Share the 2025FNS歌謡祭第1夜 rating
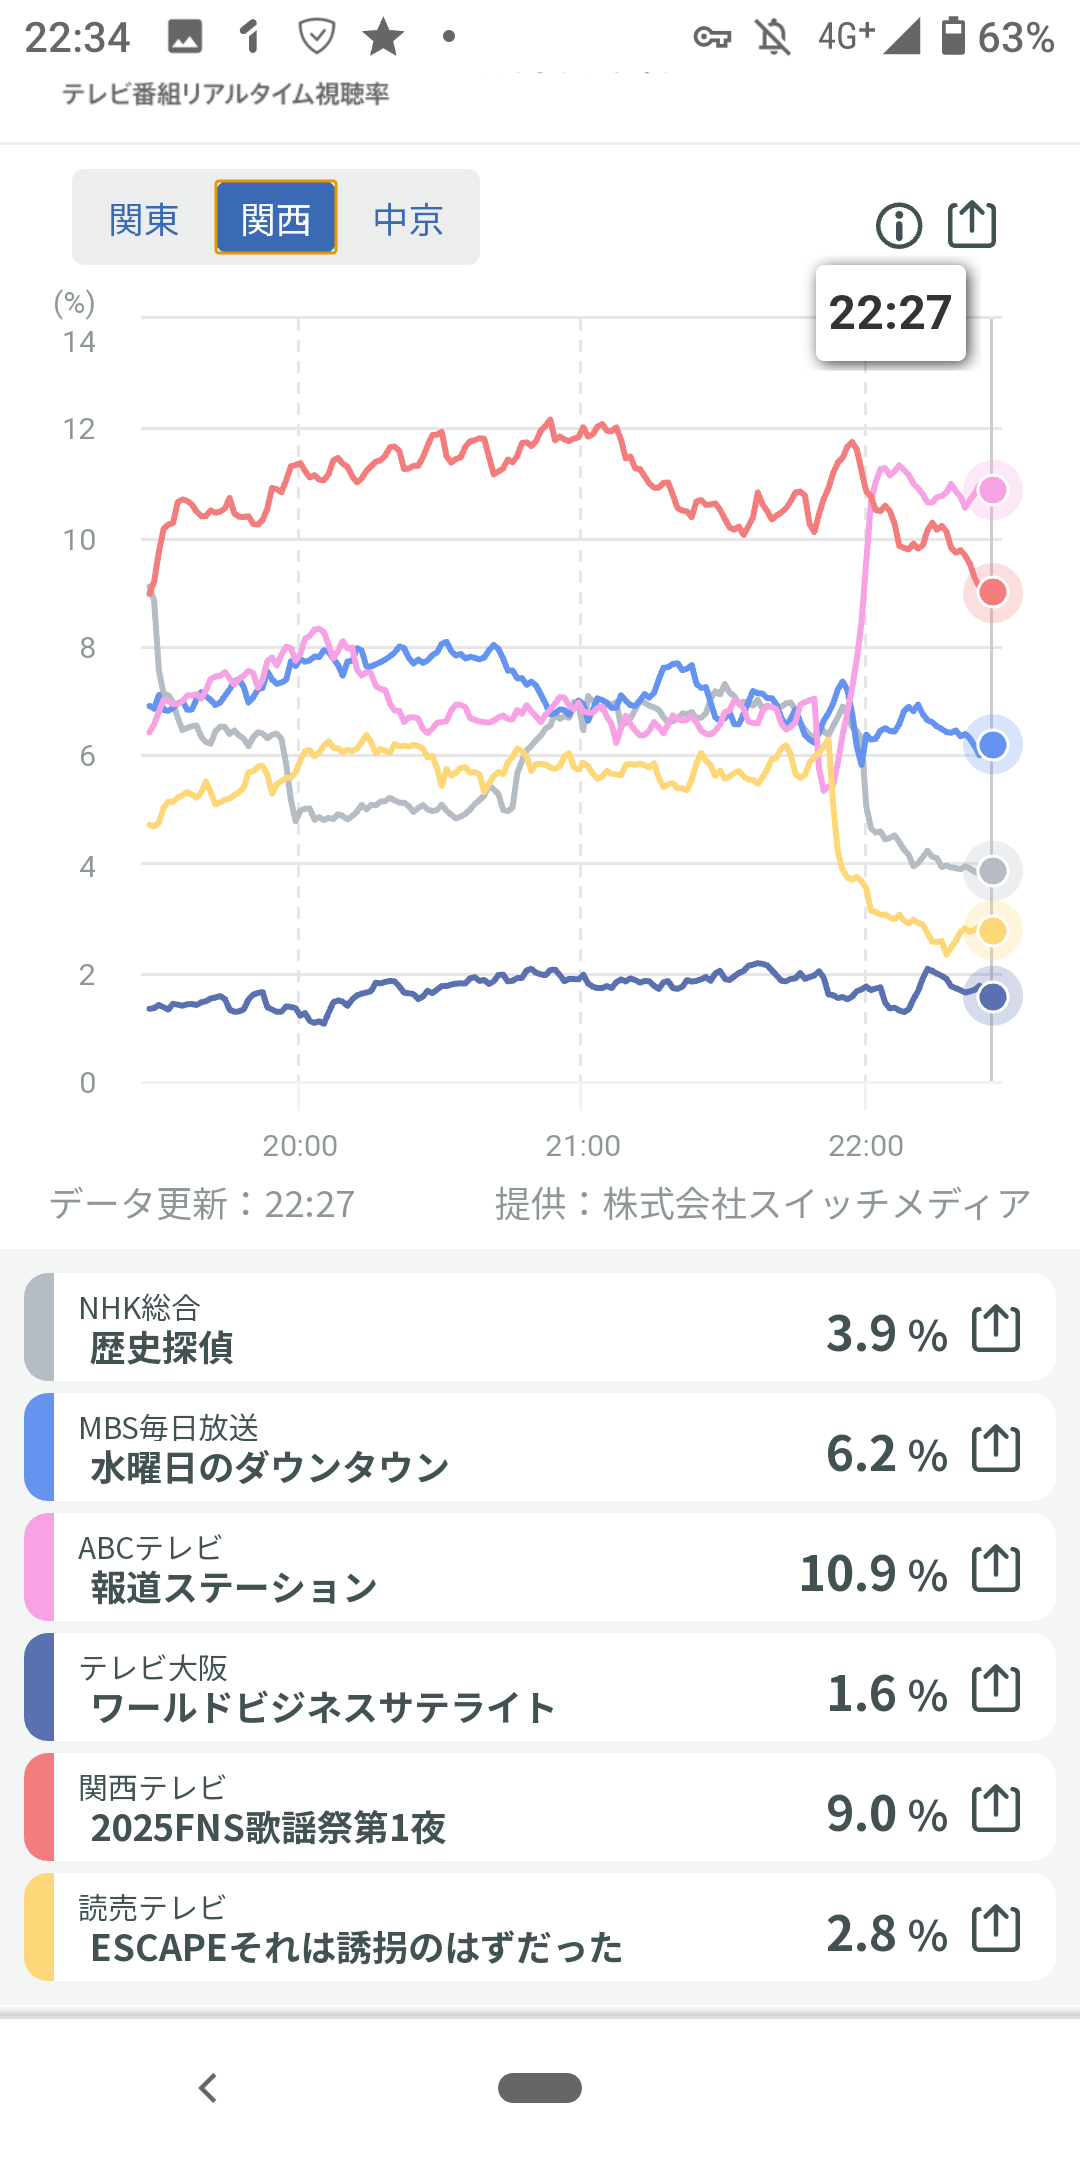This screenshot has height=2160, width=1080. (x=996, y=1809)
